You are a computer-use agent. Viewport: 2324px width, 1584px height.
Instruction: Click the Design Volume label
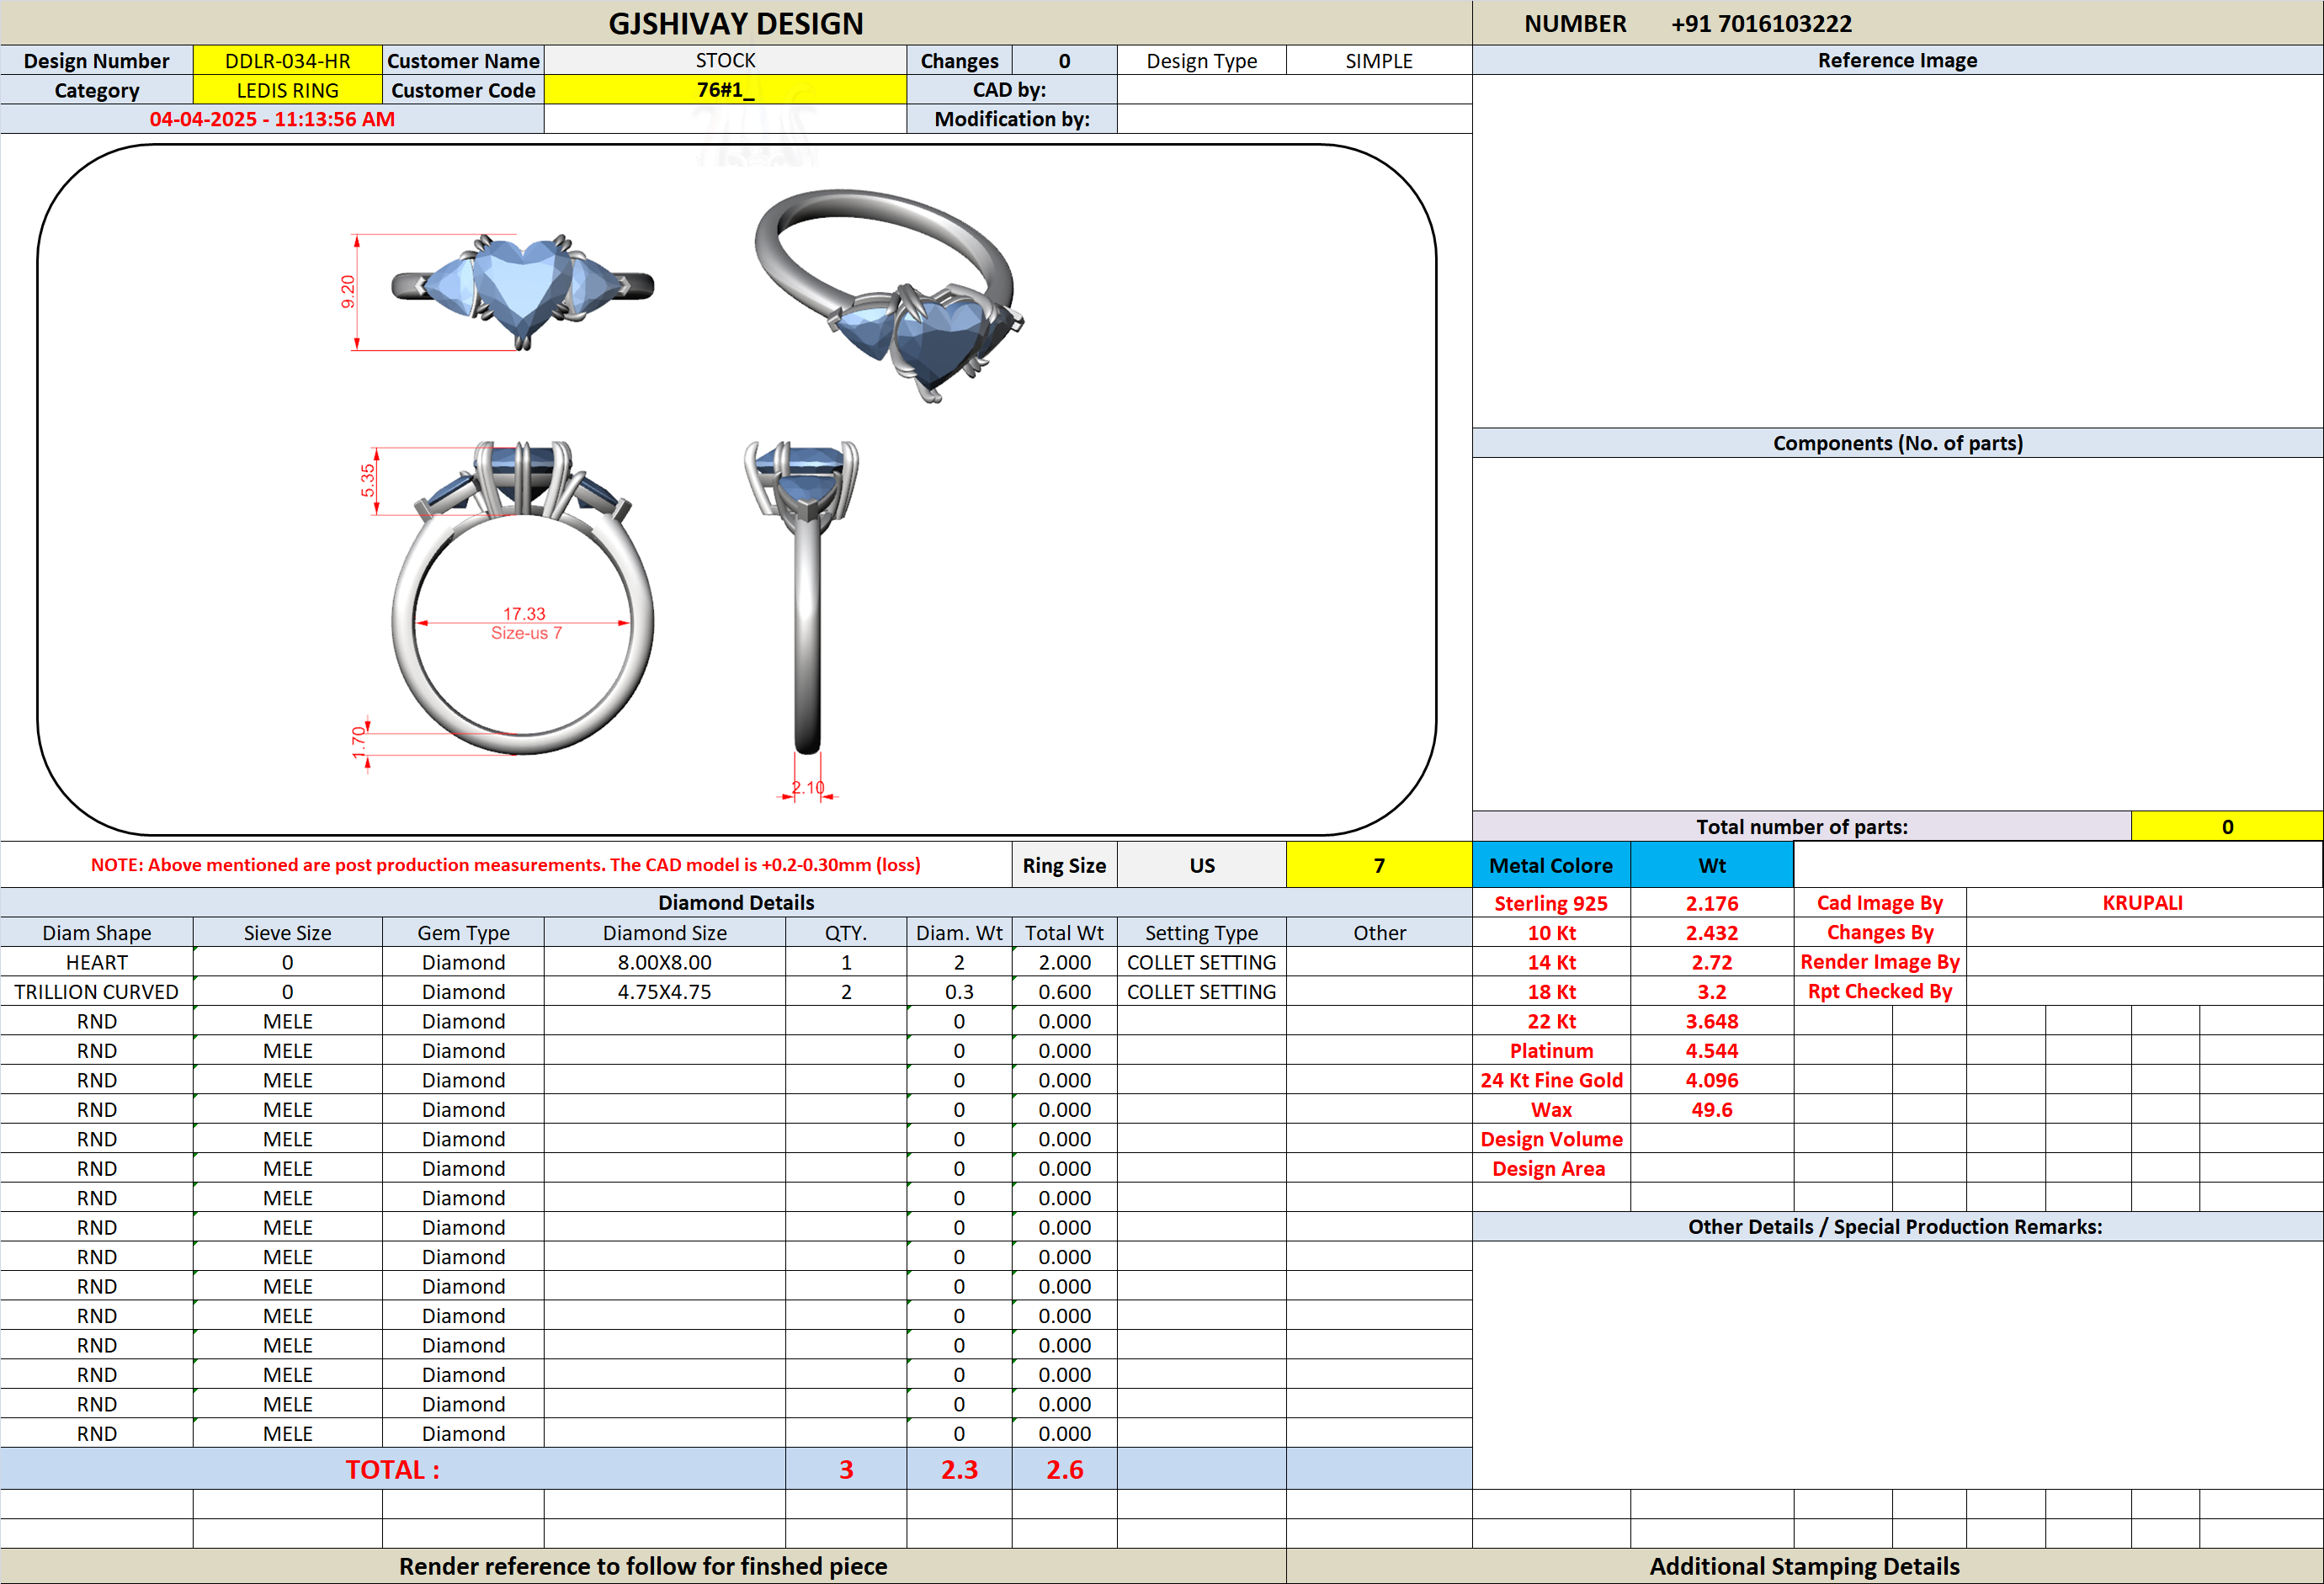(x=1551, y=1139)
